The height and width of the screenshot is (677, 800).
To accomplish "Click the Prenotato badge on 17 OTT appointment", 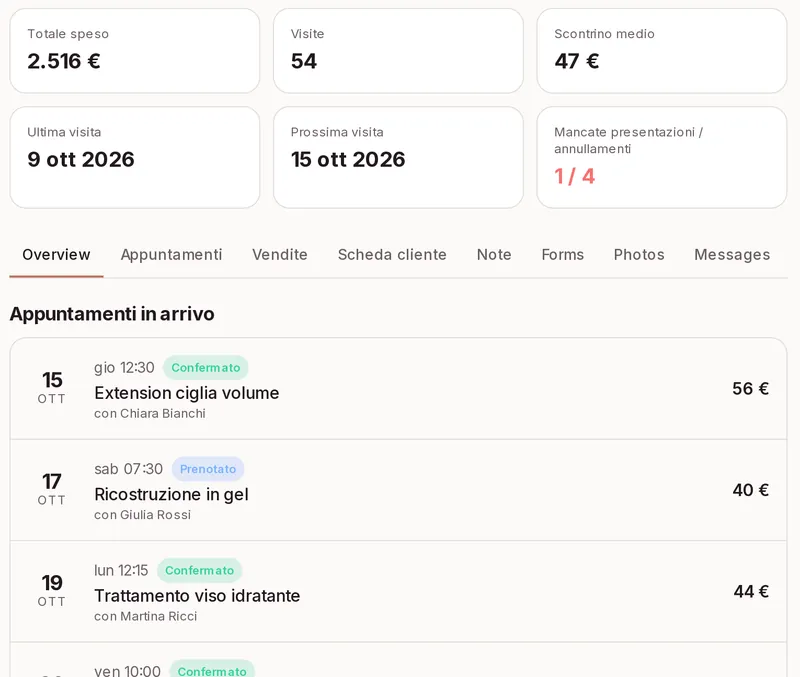I will click(208, 469).
